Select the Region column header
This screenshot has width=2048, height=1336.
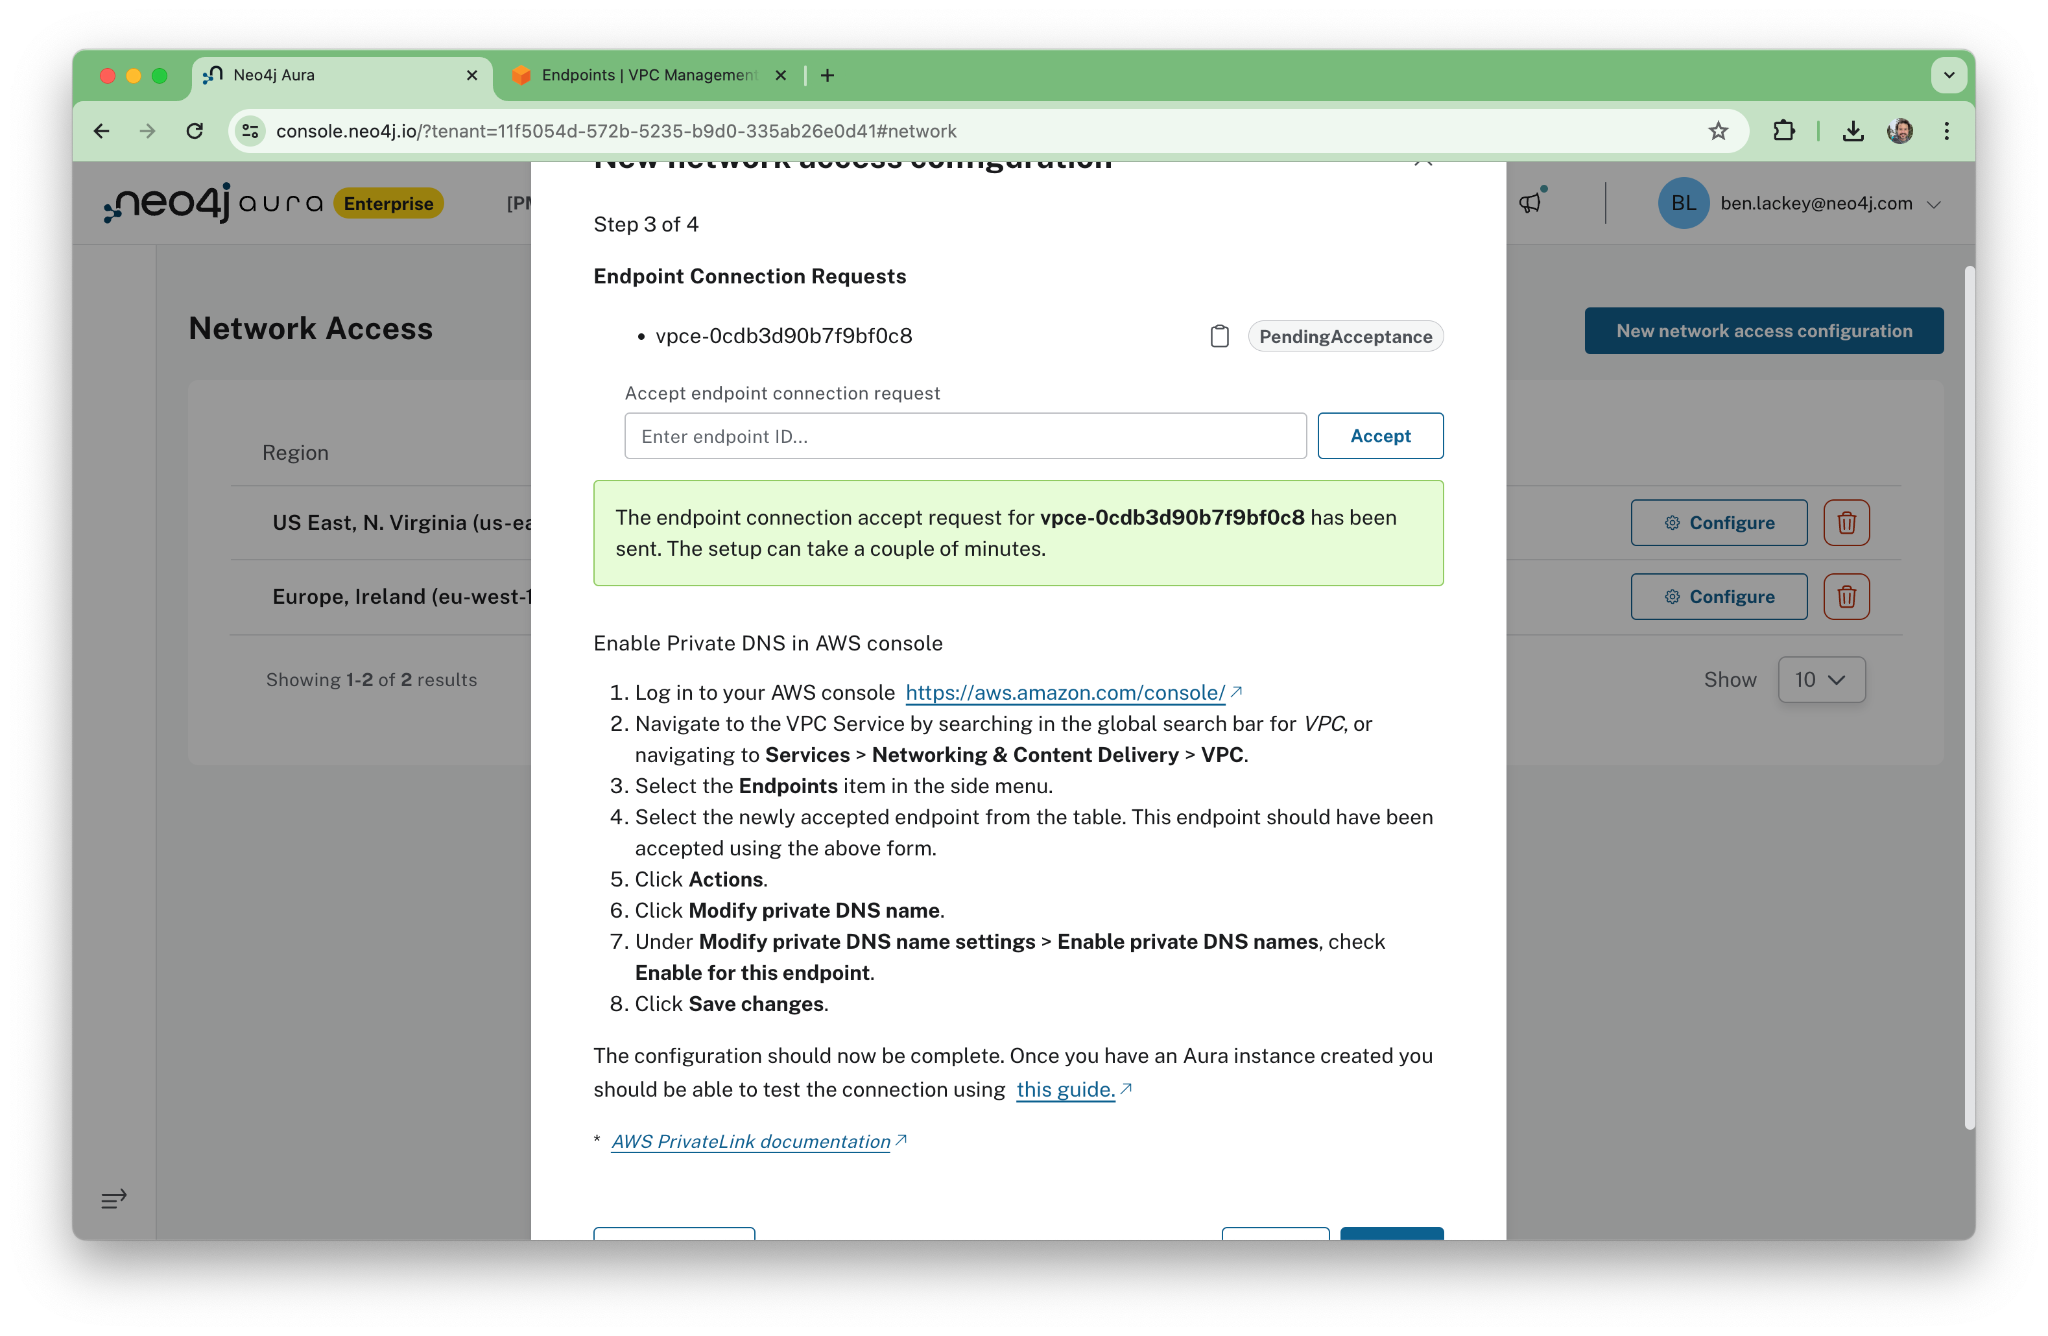click(x=295, y=453)
